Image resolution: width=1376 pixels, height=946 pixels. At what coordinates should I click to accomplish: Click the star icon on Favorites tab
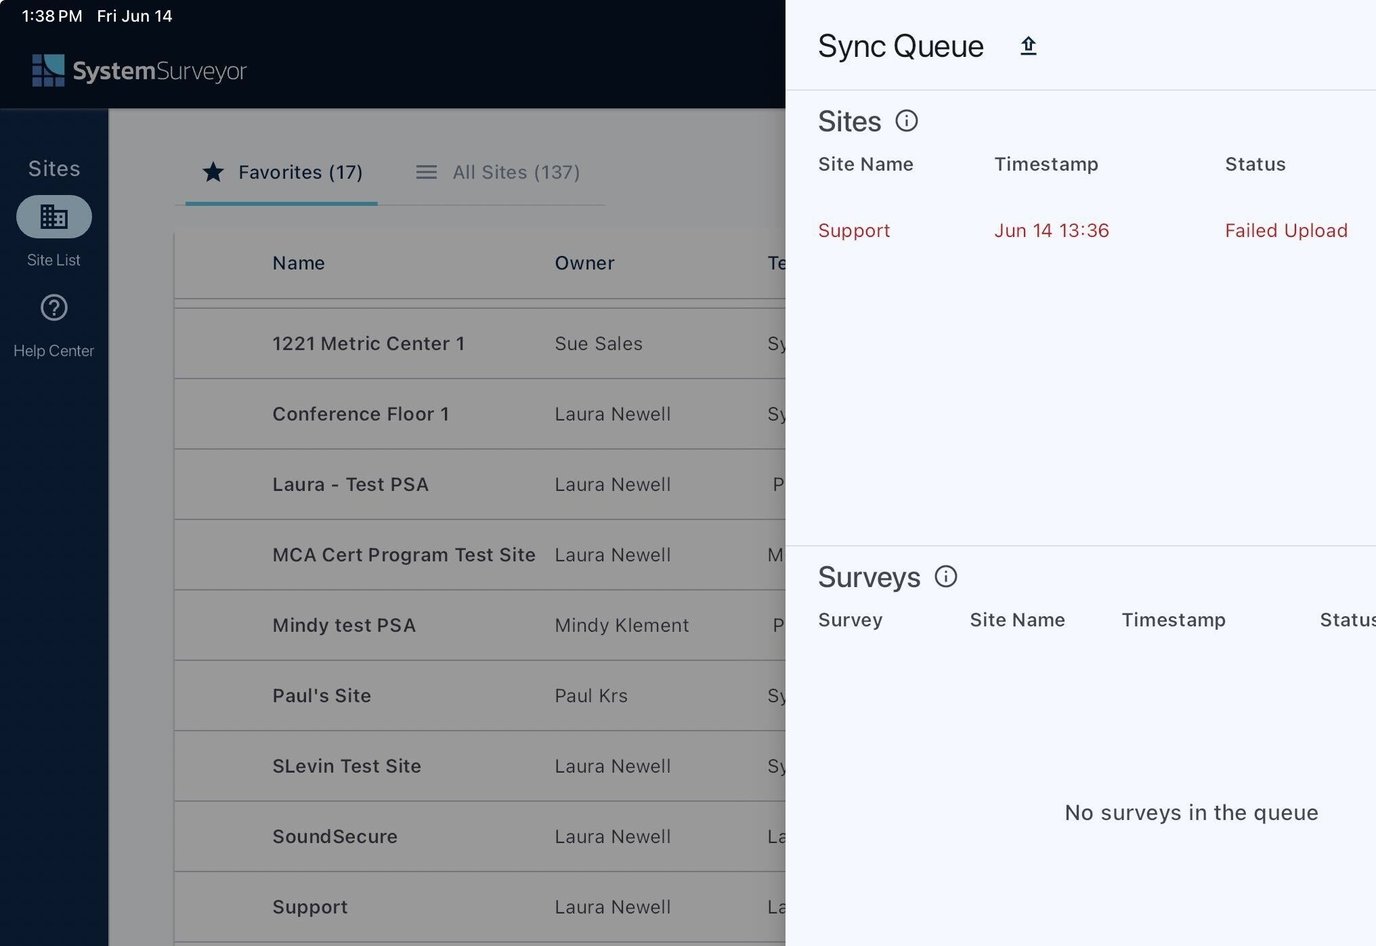[x=213, y=171]
